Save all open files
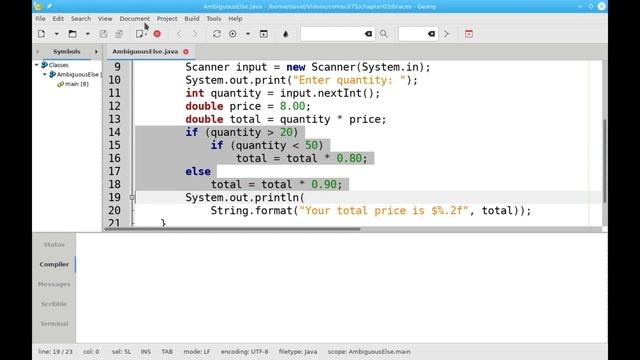Image resolution: width=640 pixels, height=360 pixels. tap(119, 34)
